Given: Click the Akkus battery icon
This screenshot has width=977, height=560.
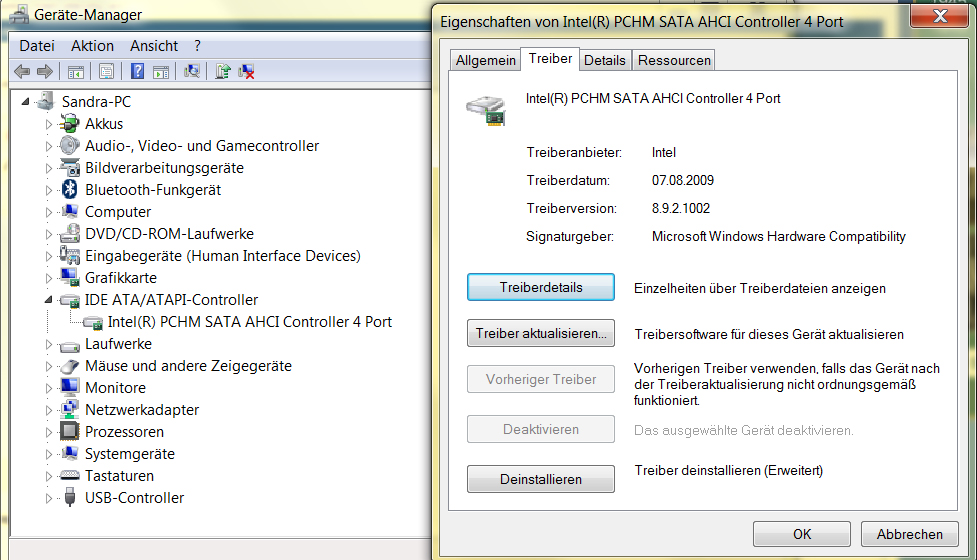Looking at the screenshot, I should (69, 124).
